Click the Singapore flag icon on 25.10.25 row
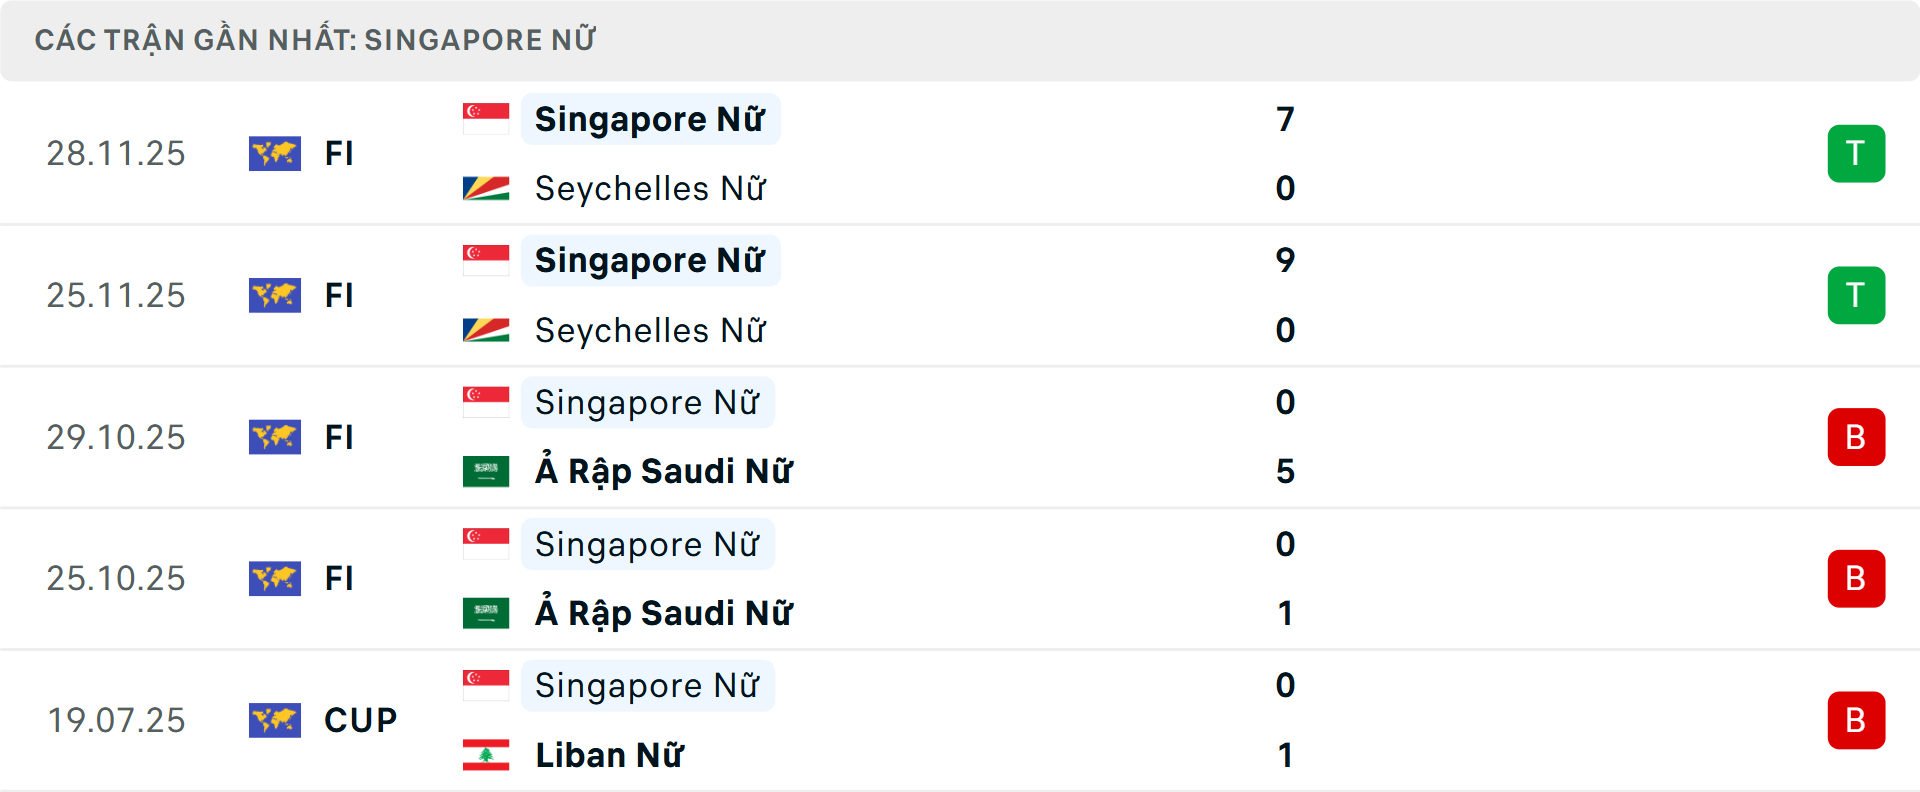 (485, 543)
